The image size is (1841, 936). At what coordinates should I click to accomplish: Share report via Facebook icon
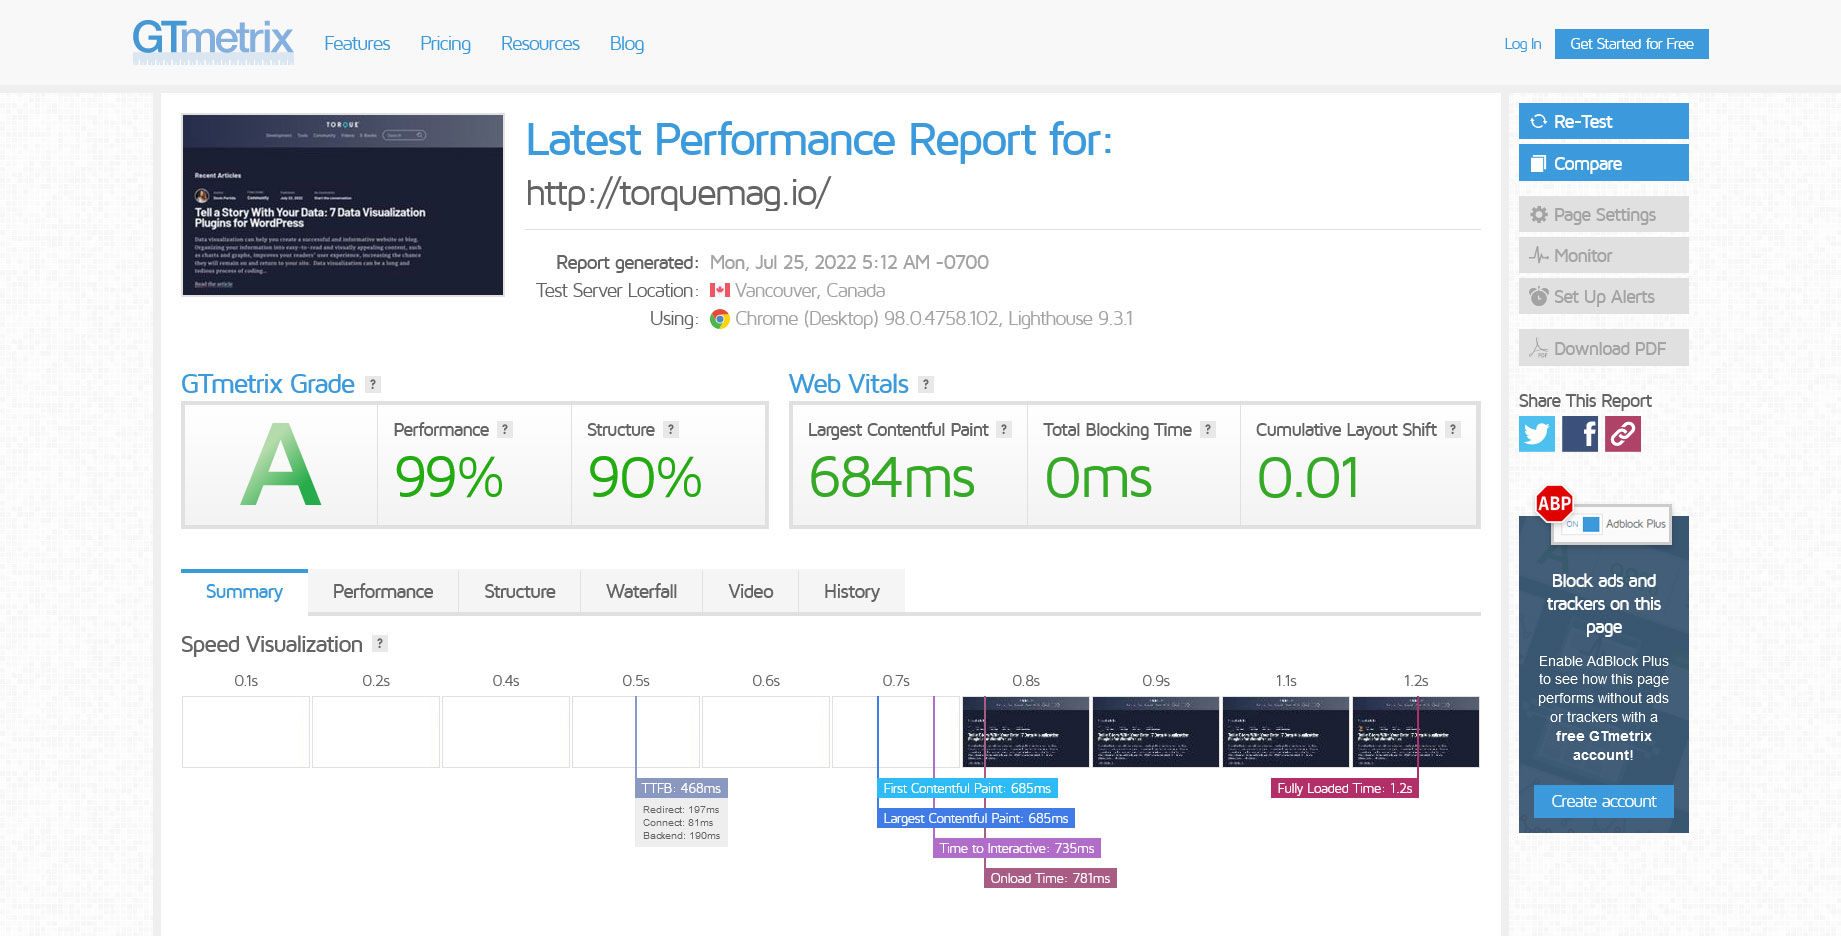1580,434
